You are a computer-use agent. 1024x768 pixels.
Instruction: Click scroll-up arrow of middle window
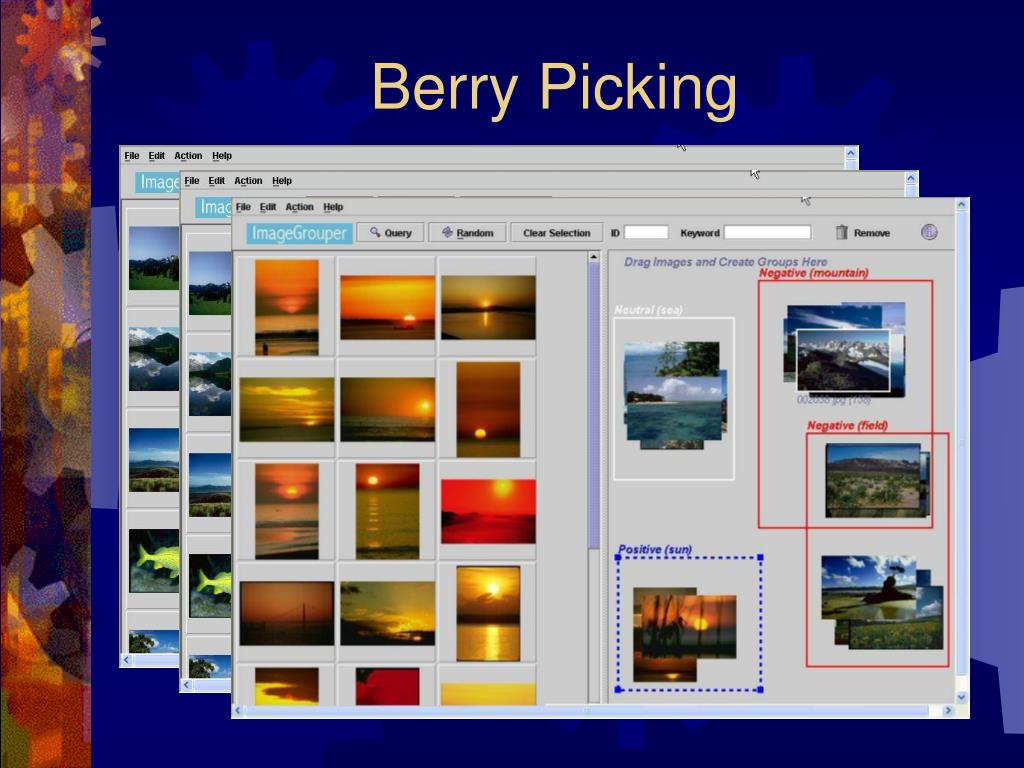pos(911,178)
